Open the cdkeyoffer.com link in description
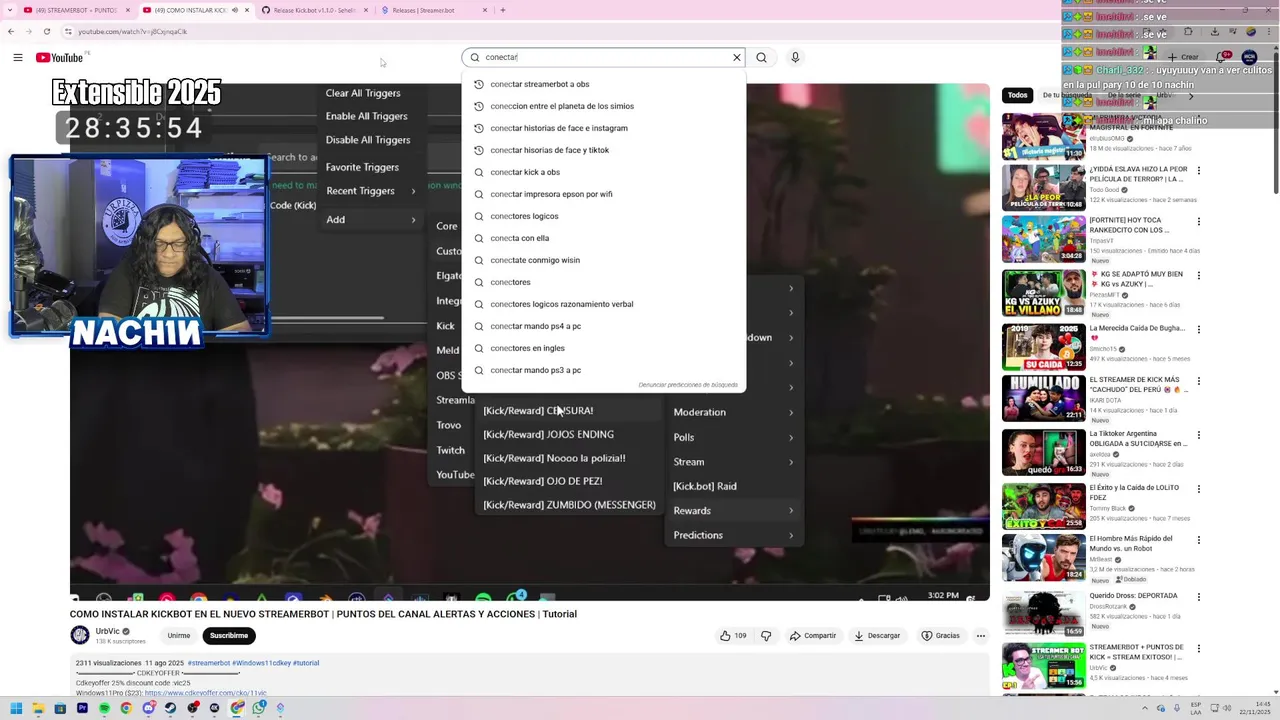Screen dimensions: 1280x720 (205, 693)
